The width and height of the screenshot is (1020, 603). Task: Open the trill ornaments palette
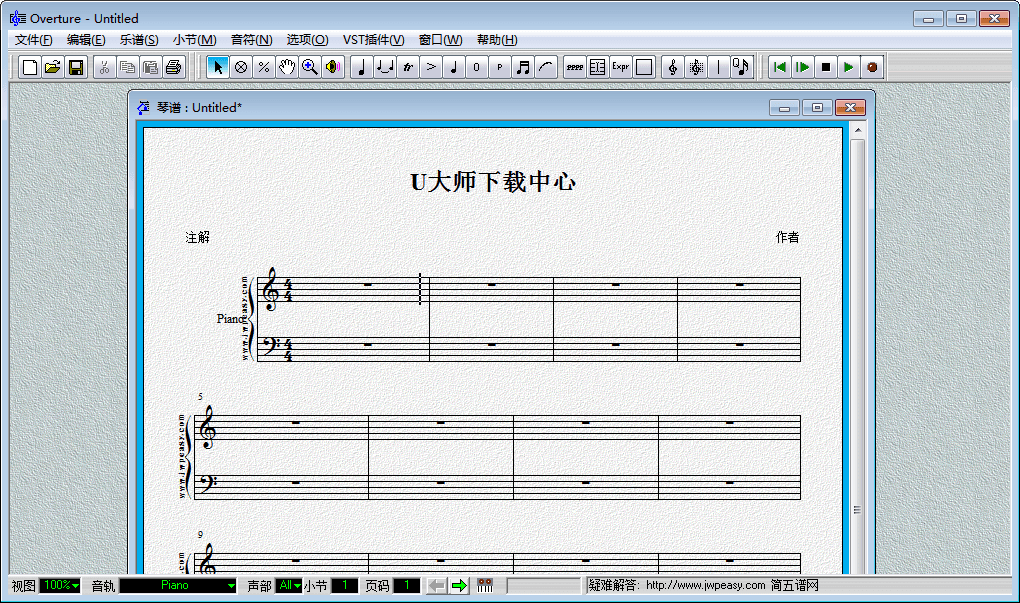(408, 67)
